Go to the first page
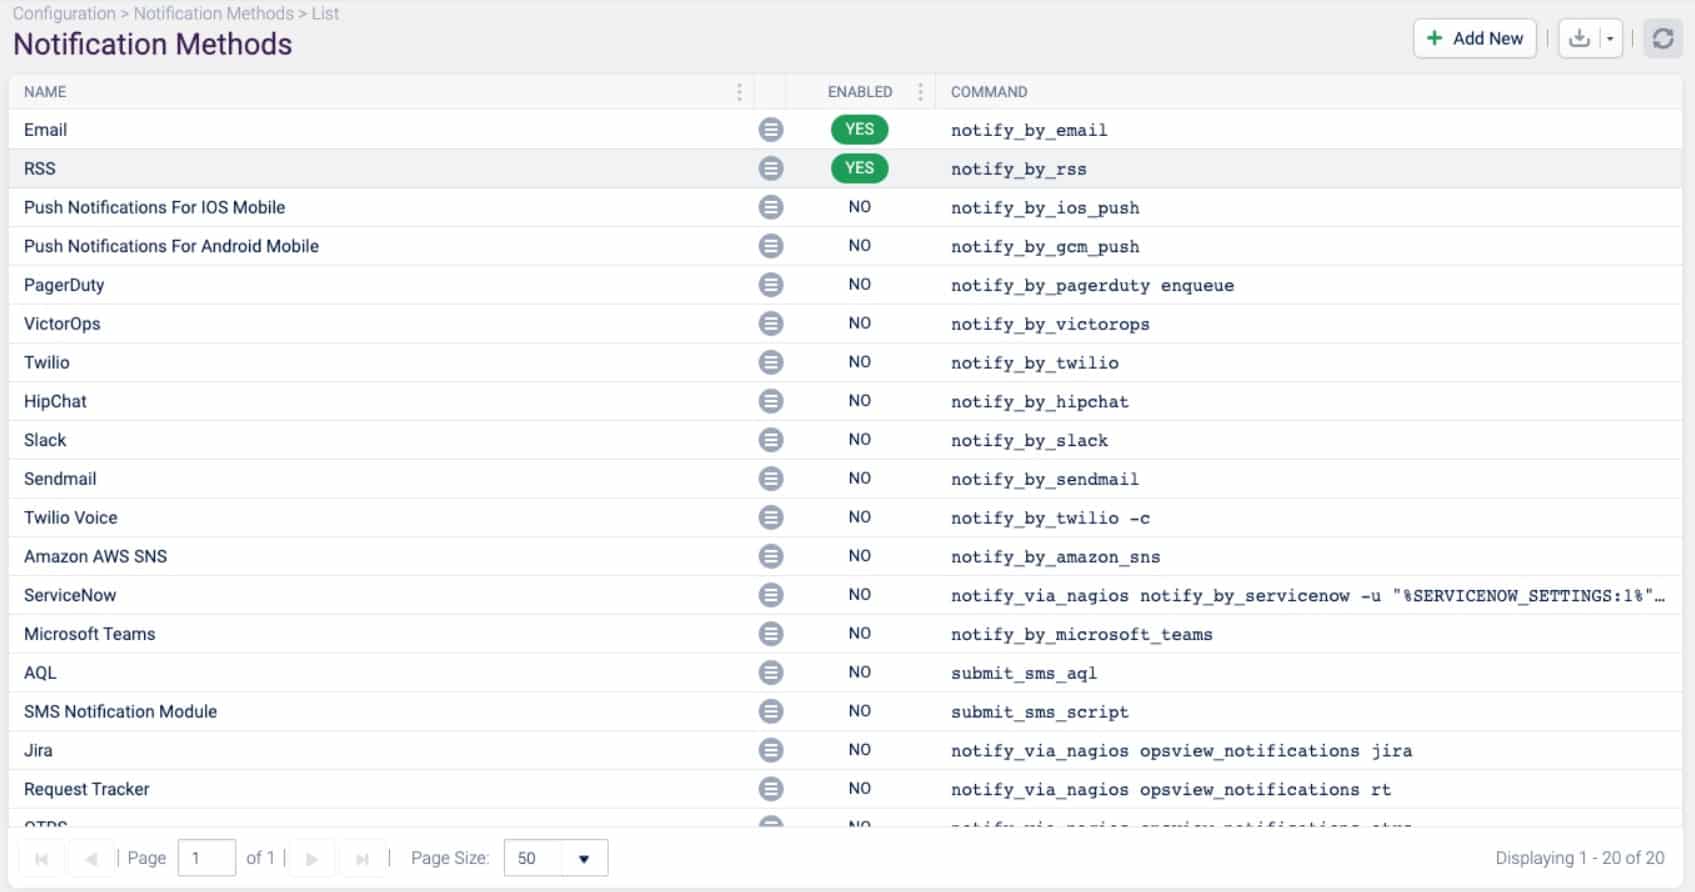This screenshot has height=892, width=1695. tap(42, 858)
